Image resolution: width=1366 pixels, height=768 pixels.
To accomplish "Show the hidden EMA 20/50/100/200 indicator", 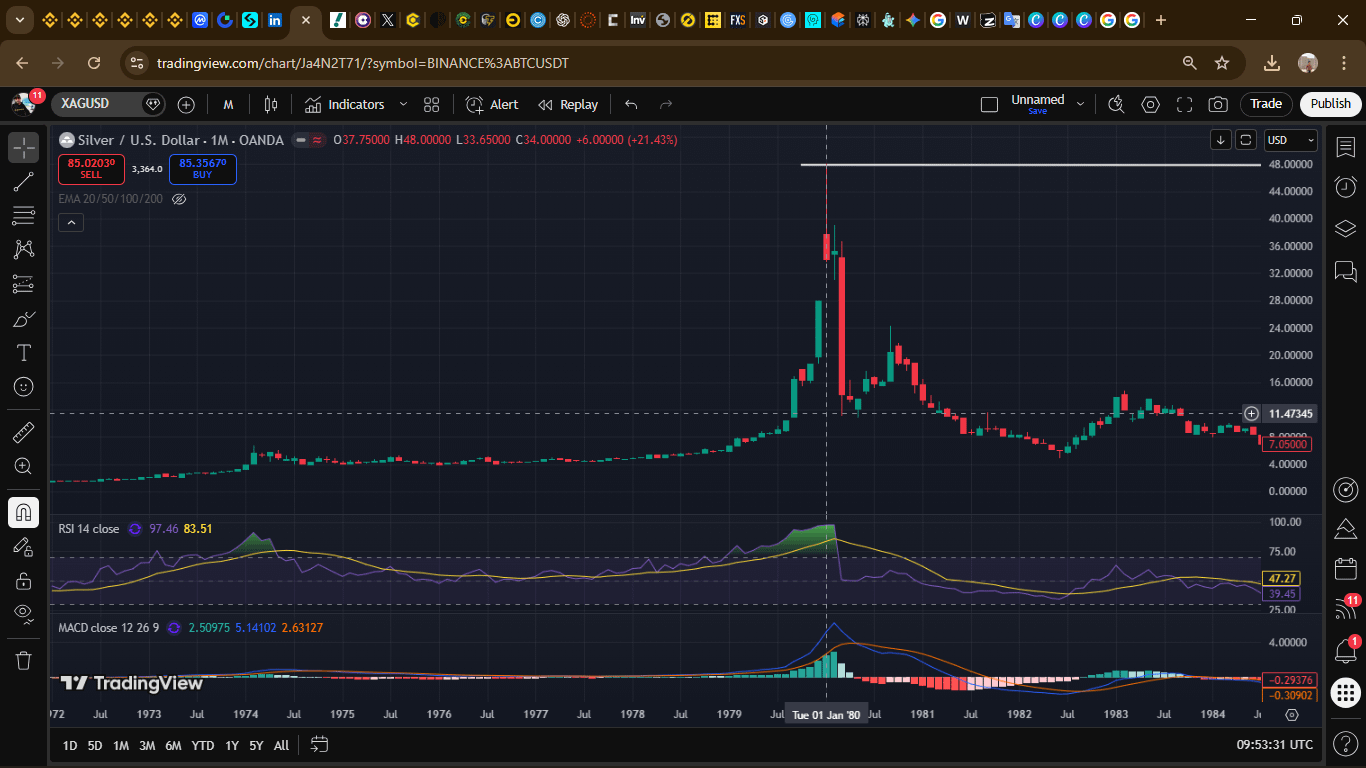I will pos(179,199).
